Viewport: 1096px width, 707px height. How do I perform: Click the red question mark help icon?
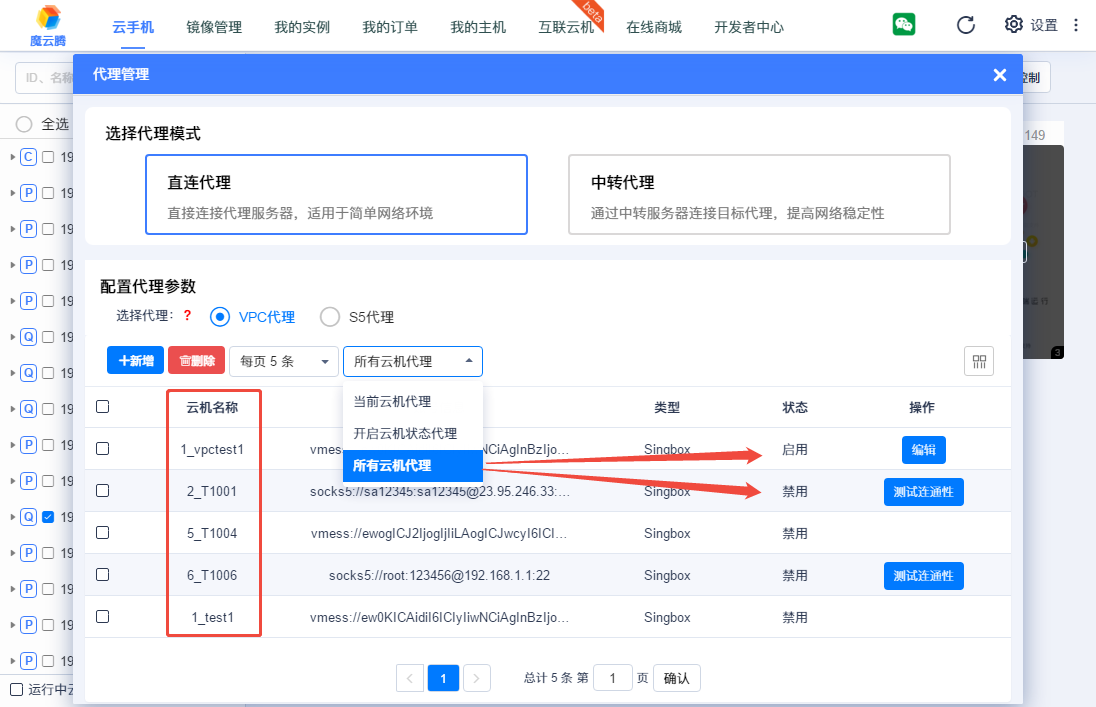[x=186, y=316]
